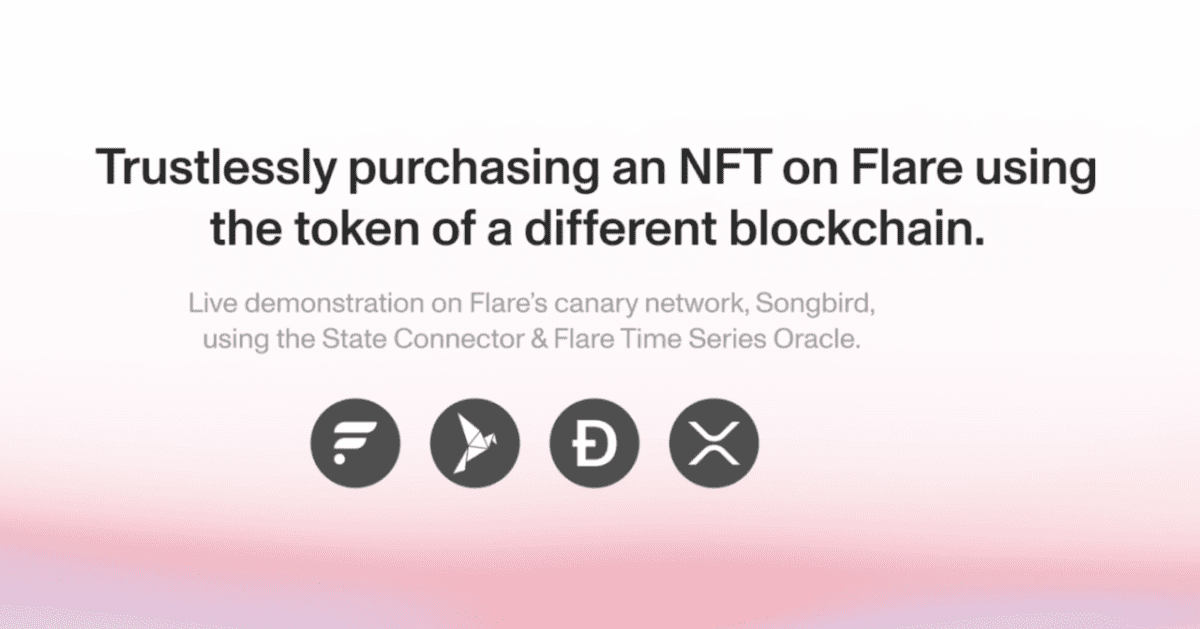Click the word "Live" in the subtitle
The height and width of the screenshot is (629, 1200).
[210, 303]
